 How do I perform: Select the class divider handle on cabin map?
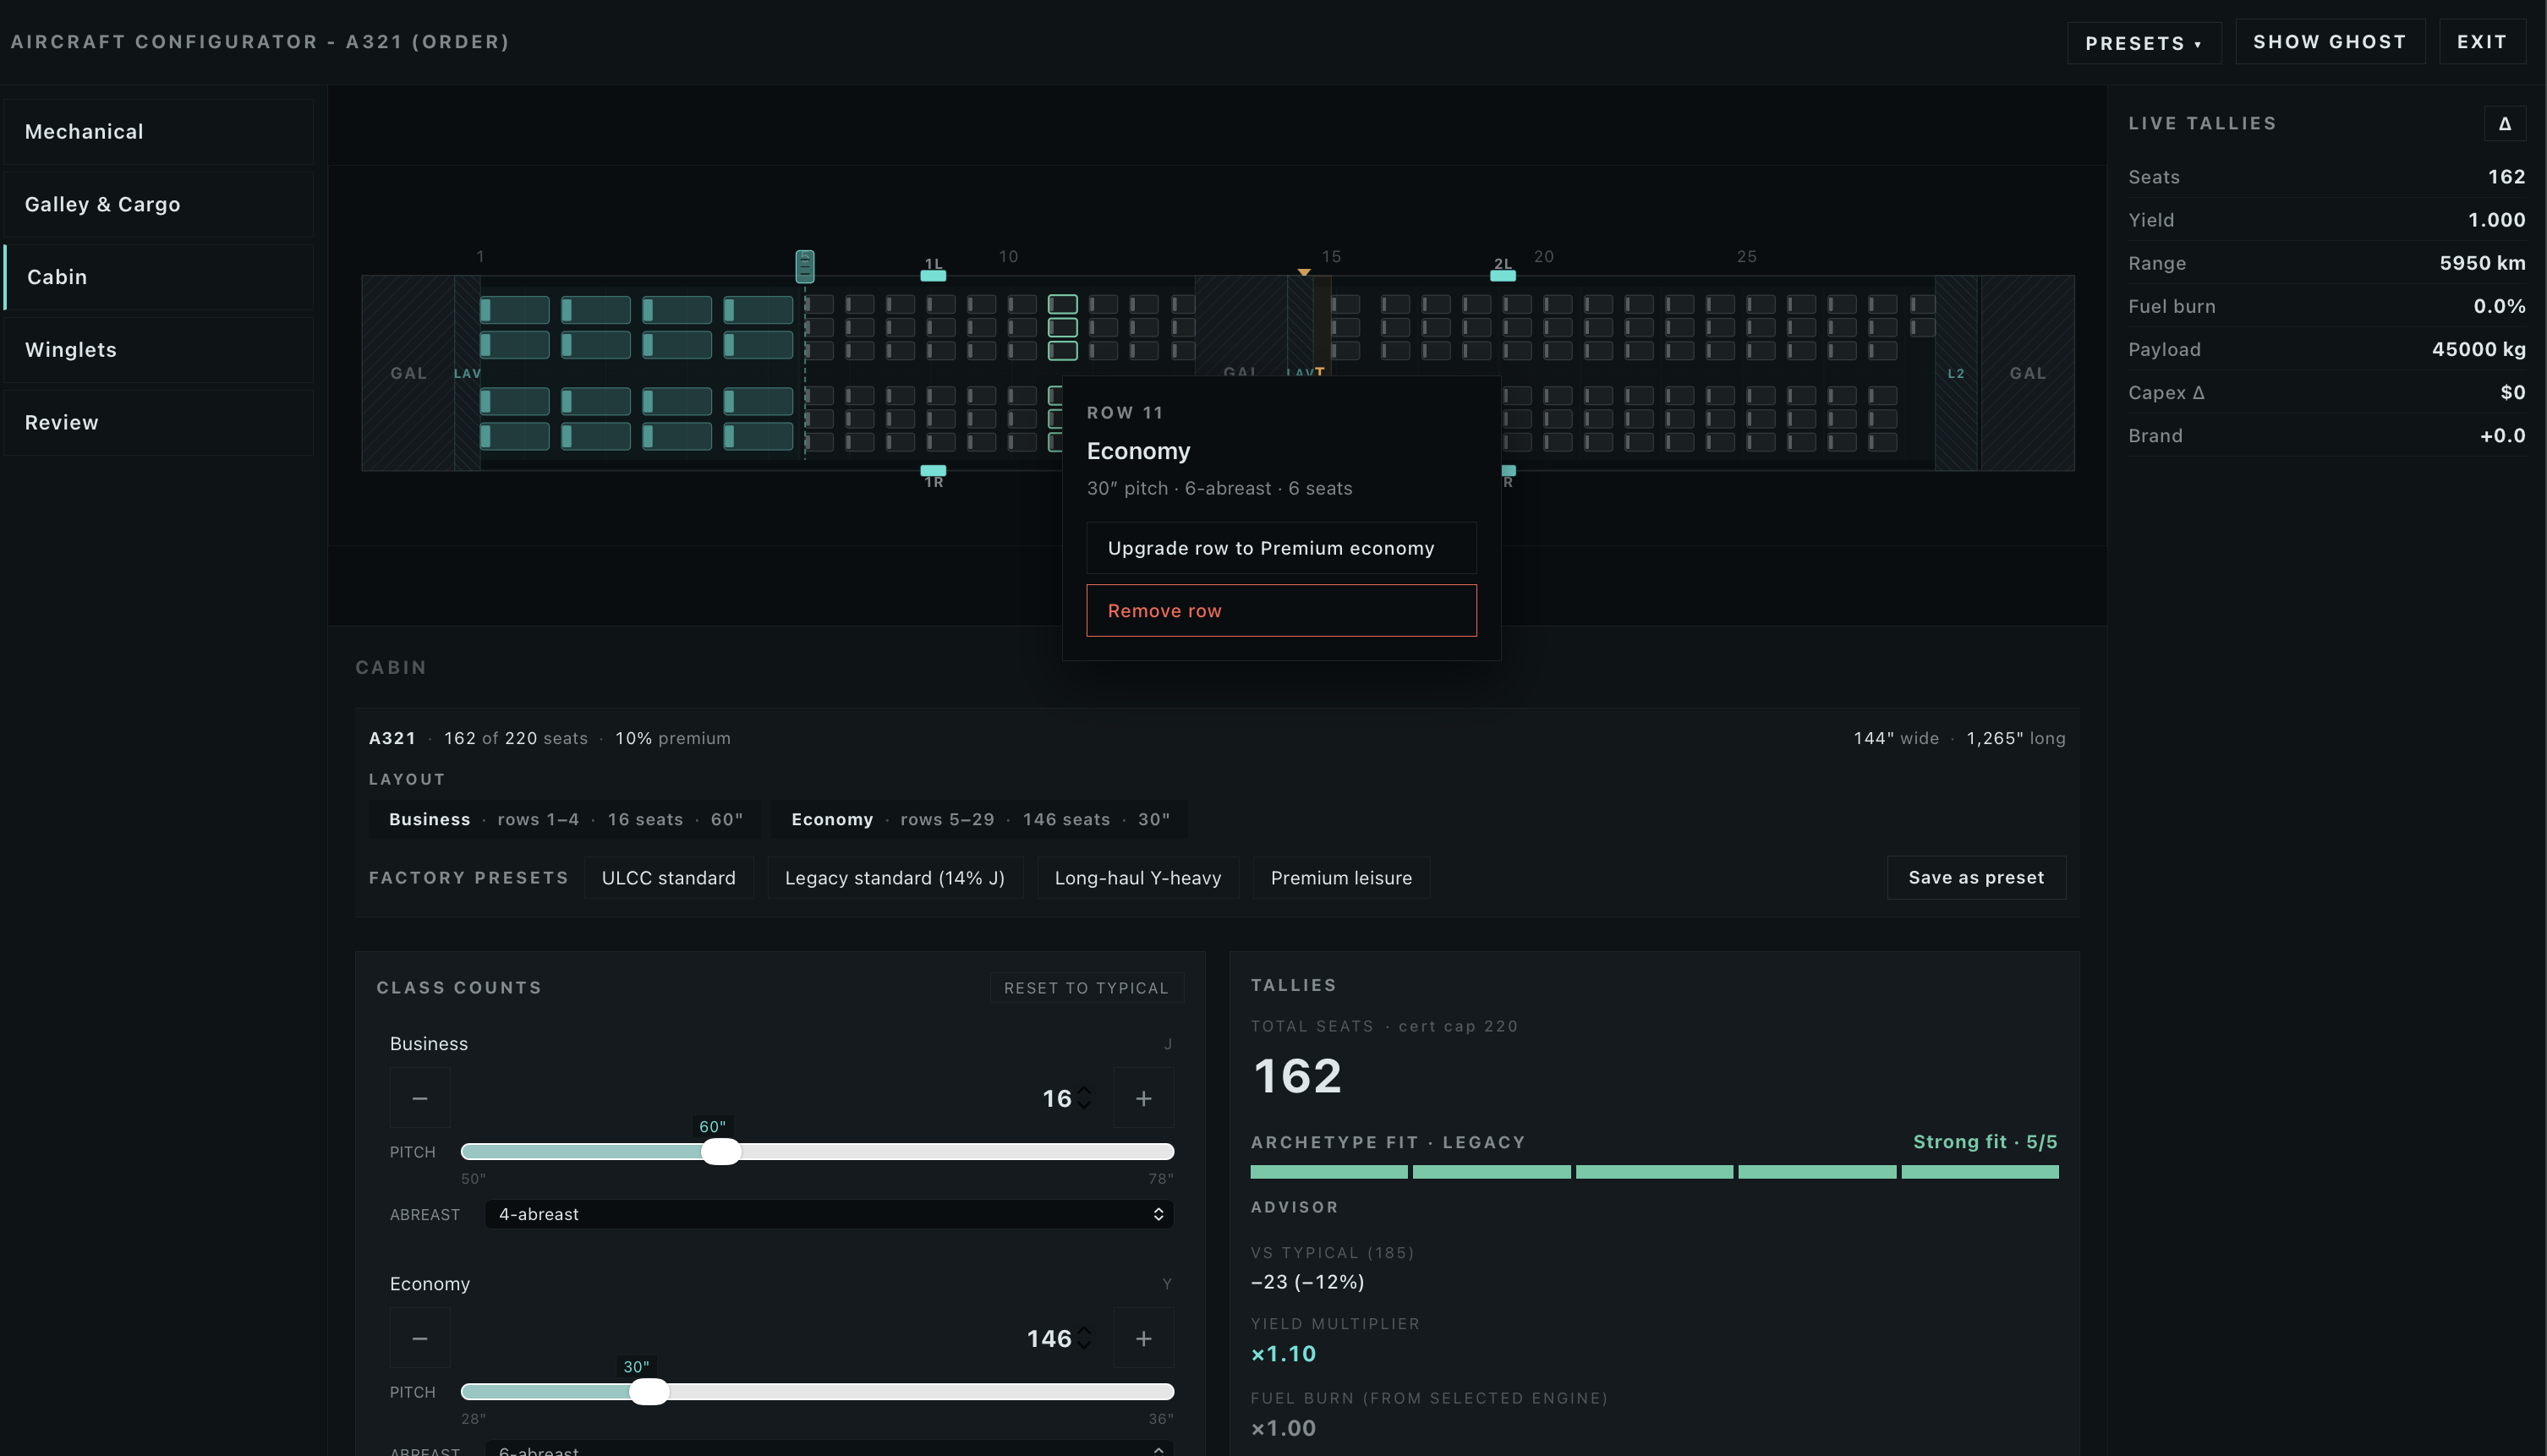pos(805,266)
